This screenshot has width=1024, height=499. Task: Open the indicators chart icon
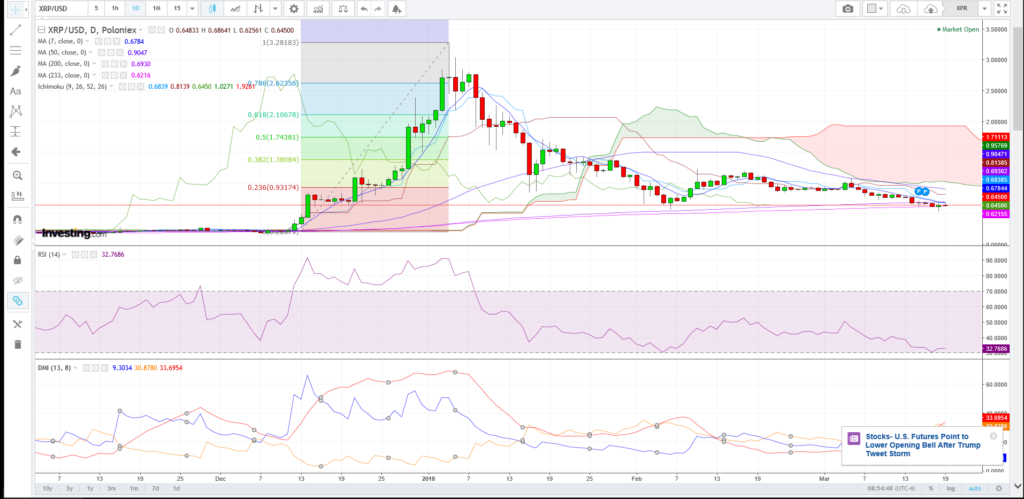click(317, 8)
